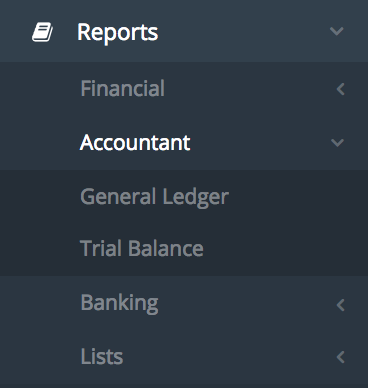Screen dimensions: 368x388
Task: Click the word Balance in Trial Balance
Action: (166, 248)
